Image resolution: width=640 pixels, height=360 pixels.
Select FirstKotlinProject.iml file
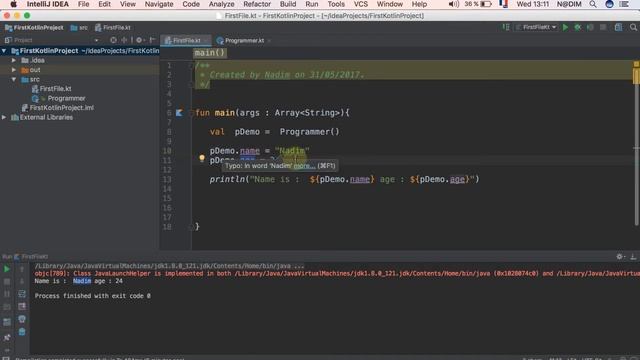(58, 108)
